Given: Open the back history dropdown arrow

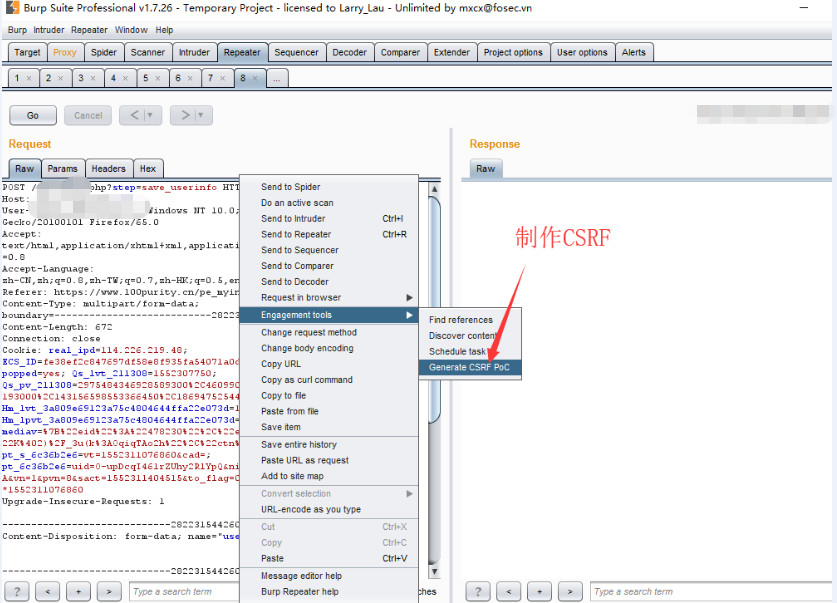Looking at the screenshot, I should (x=150, y=115).
